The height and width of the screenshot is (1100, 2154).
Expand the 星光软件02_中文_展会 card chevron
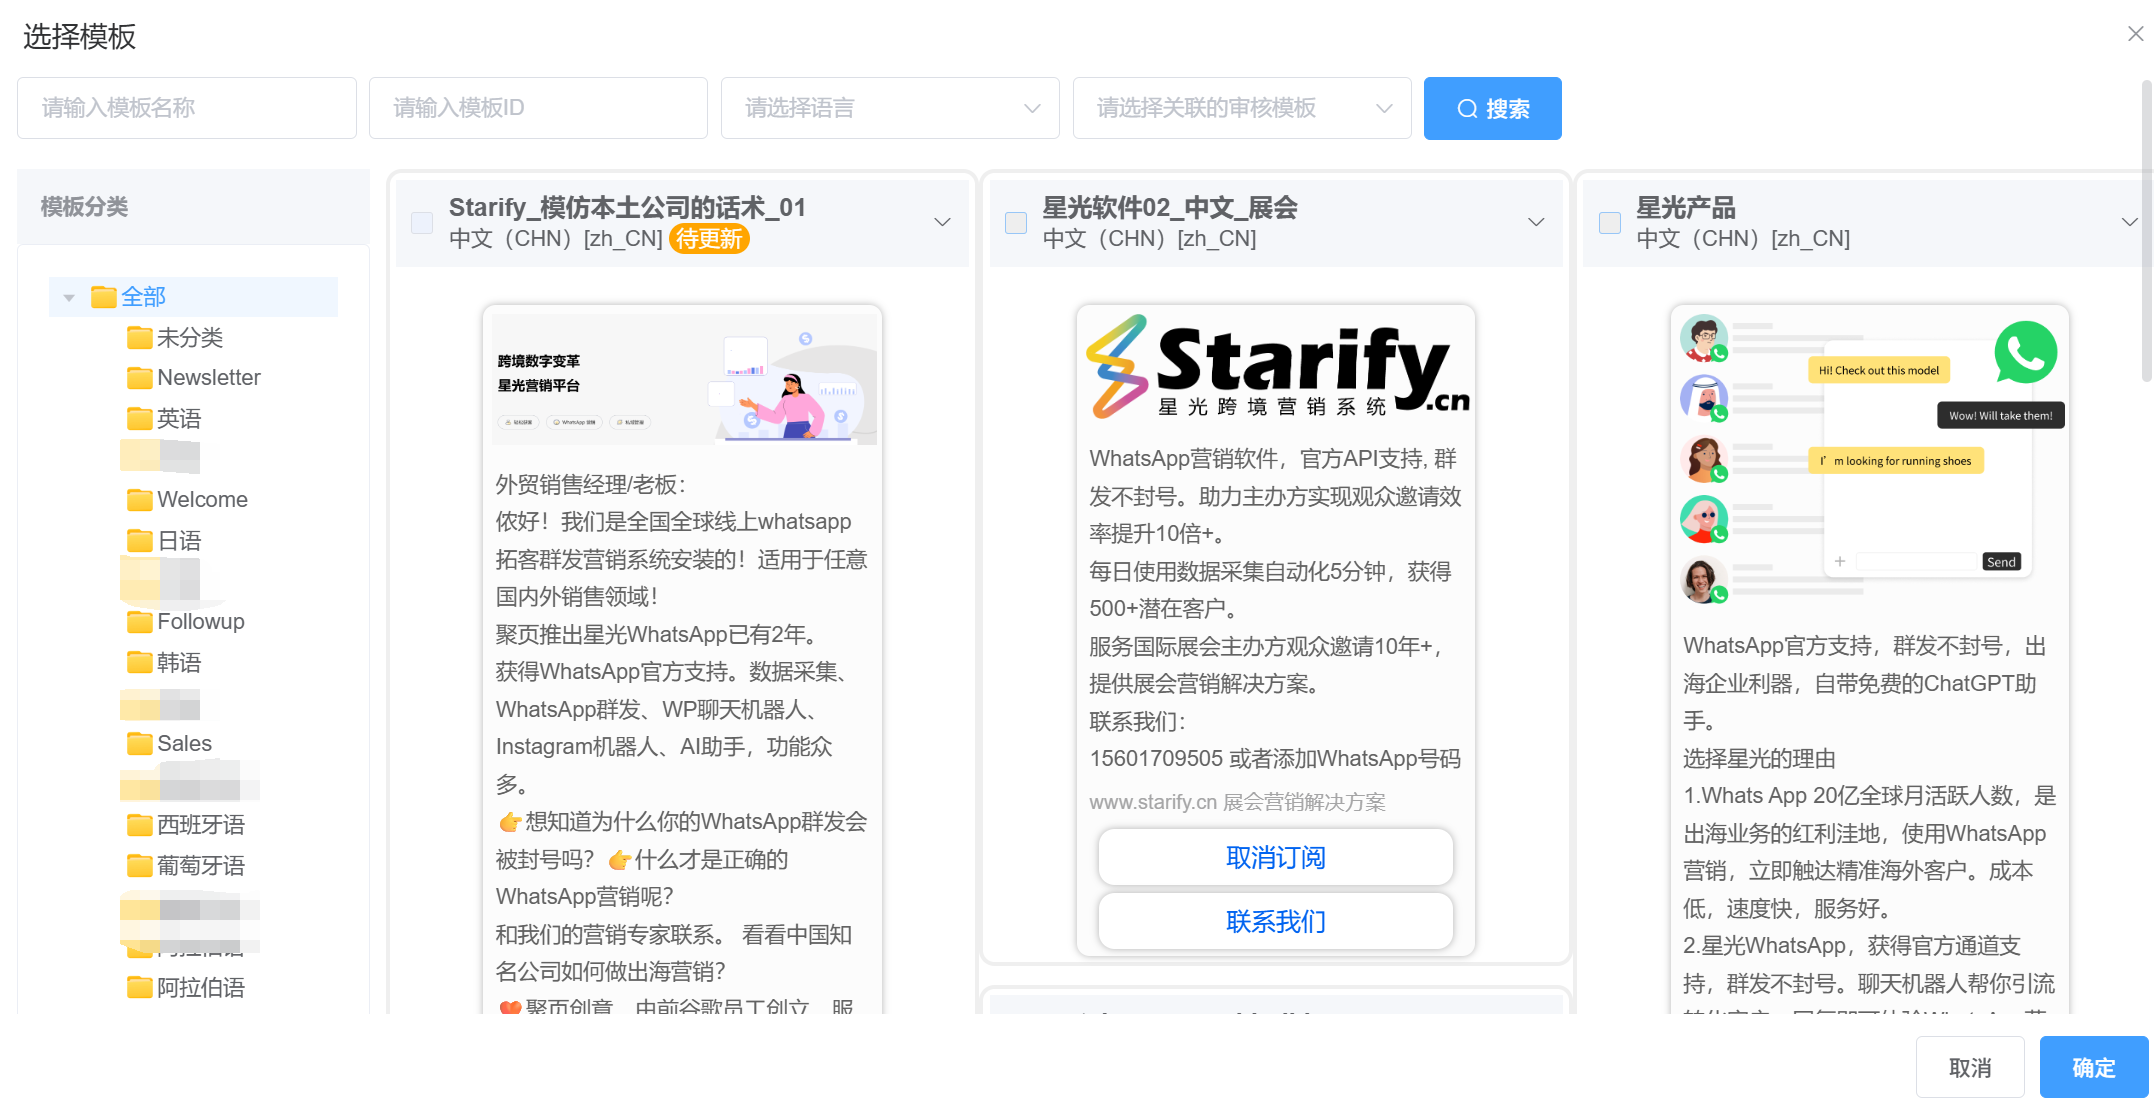pos(1536,222)
